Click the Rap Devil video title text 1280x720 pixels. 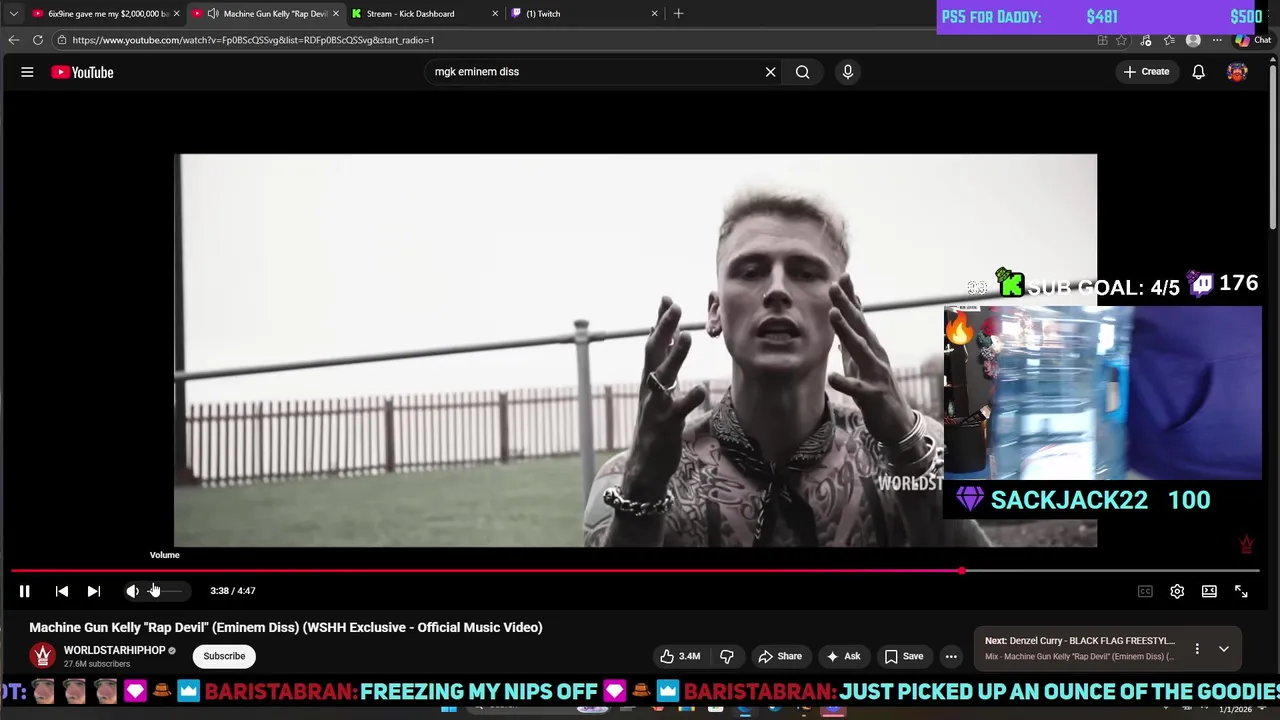click(286, 627)
